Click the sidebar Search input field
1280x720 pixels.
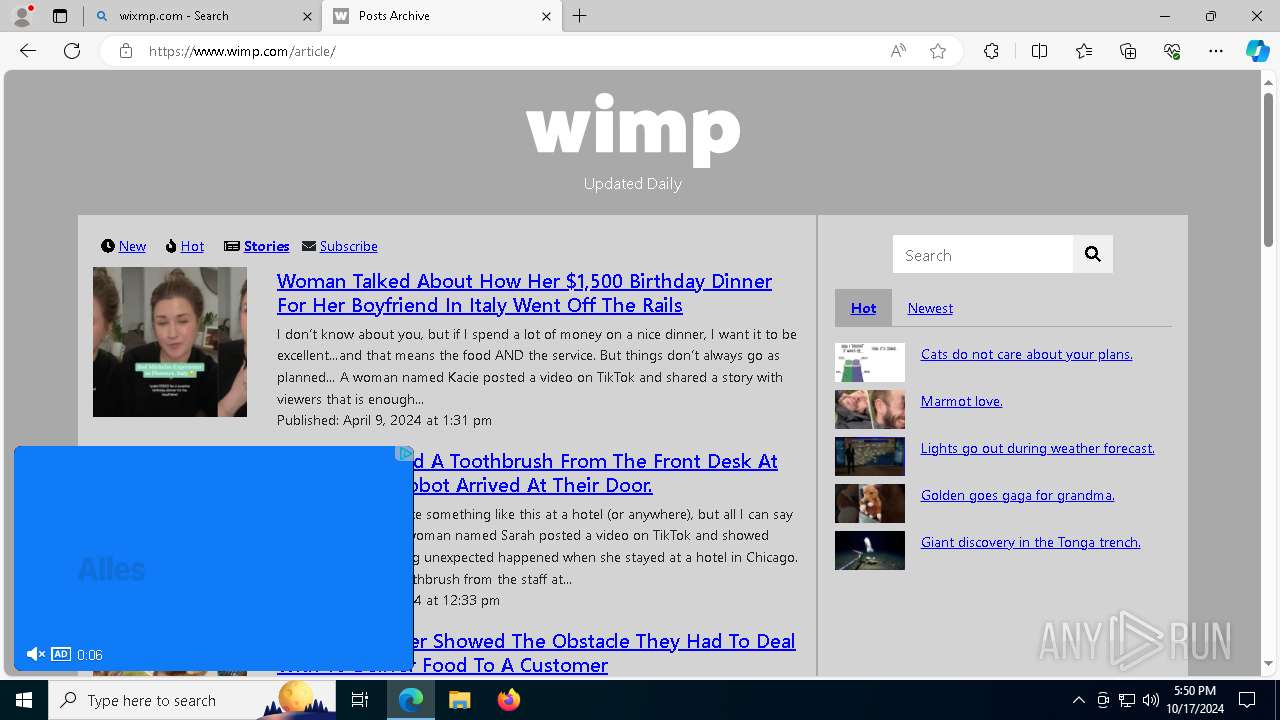pyautogui.click(x=983, y=255)
